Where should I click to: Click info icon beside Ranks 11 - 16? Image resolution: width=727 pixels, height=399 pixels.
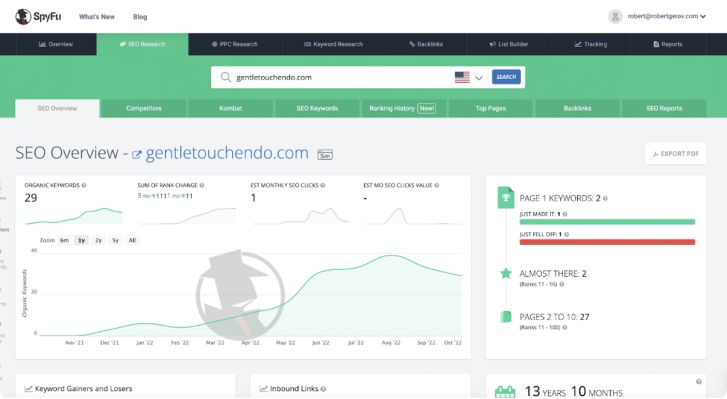(x=561, y=284)
